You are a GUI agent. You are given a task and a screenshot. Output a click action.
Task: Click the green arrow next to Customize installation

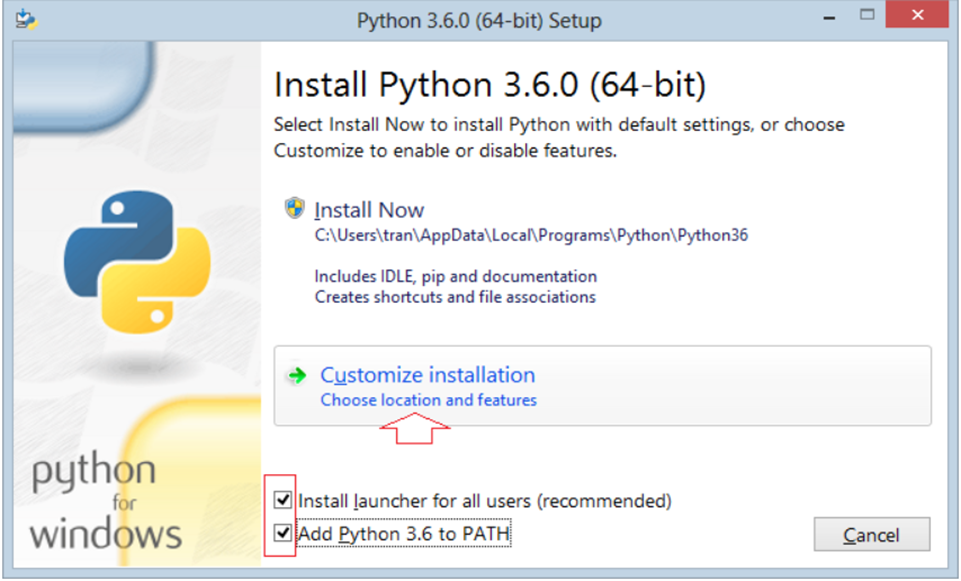[x=297, y=375]
